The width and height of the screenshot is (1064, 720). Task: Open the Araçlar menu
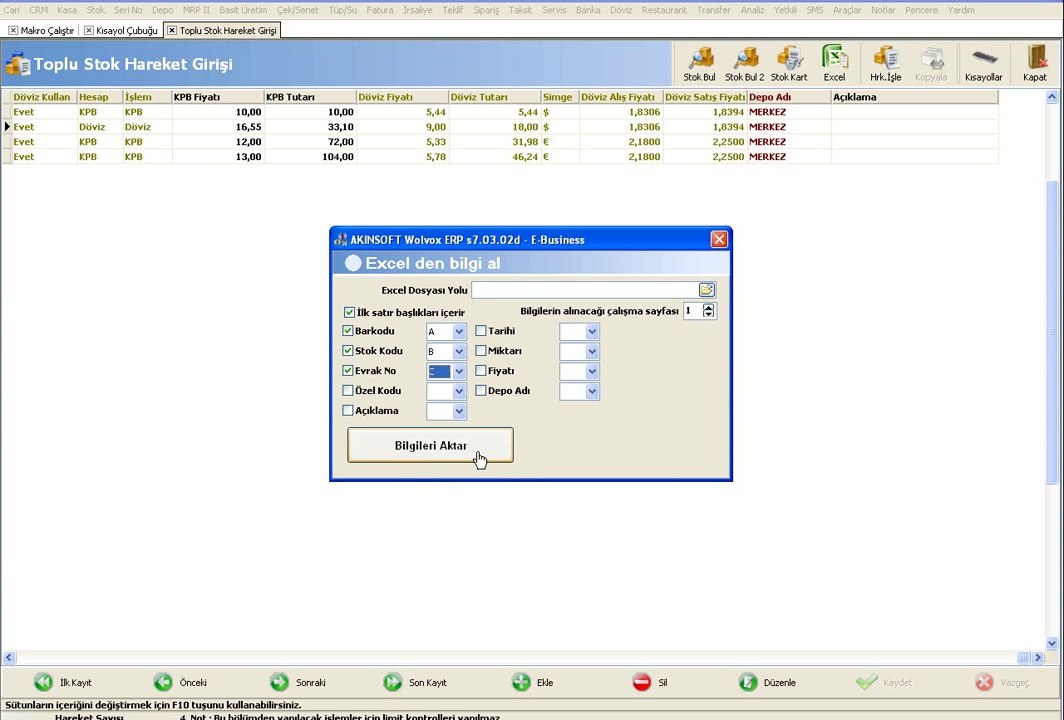(x=847, y=10)
